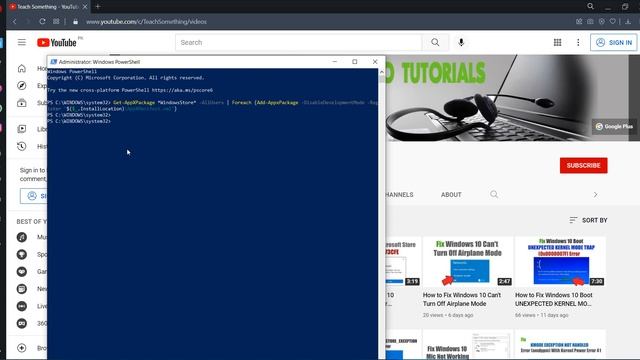640x360 pixels.
Task: Open the browser downloads icon
Action: click(628, 22)
